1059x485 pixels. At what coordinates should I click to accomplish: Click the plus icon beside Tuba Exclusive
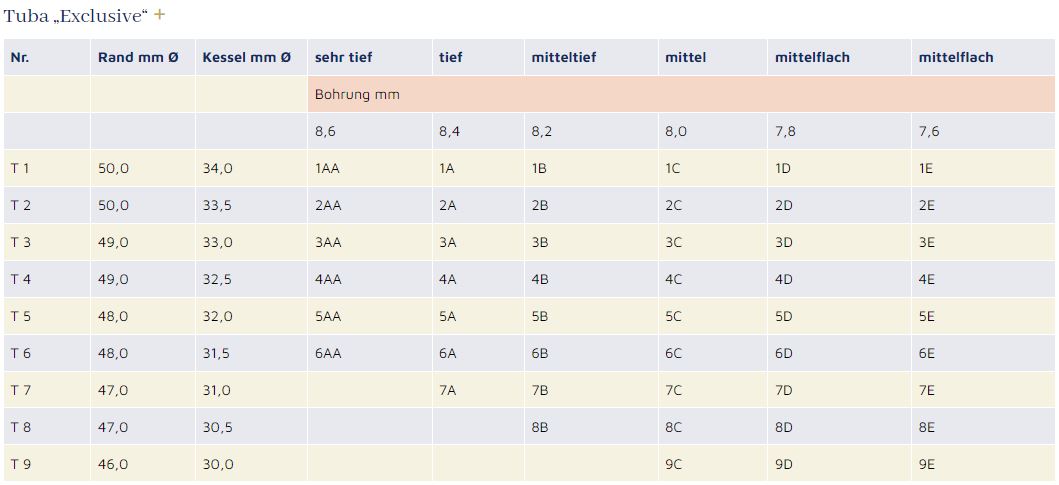[x=159, y=15]
